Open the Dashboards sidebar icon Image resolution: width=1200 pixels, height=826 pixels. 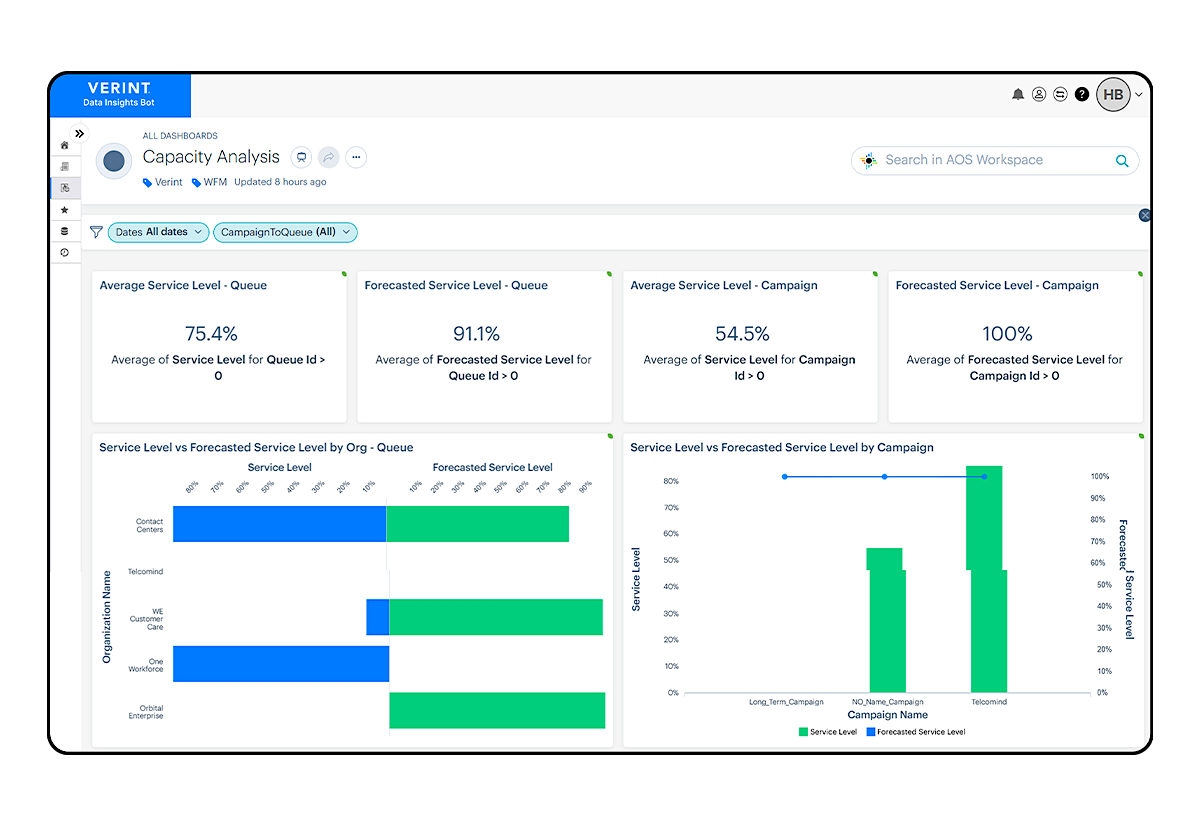coord(65,187)
